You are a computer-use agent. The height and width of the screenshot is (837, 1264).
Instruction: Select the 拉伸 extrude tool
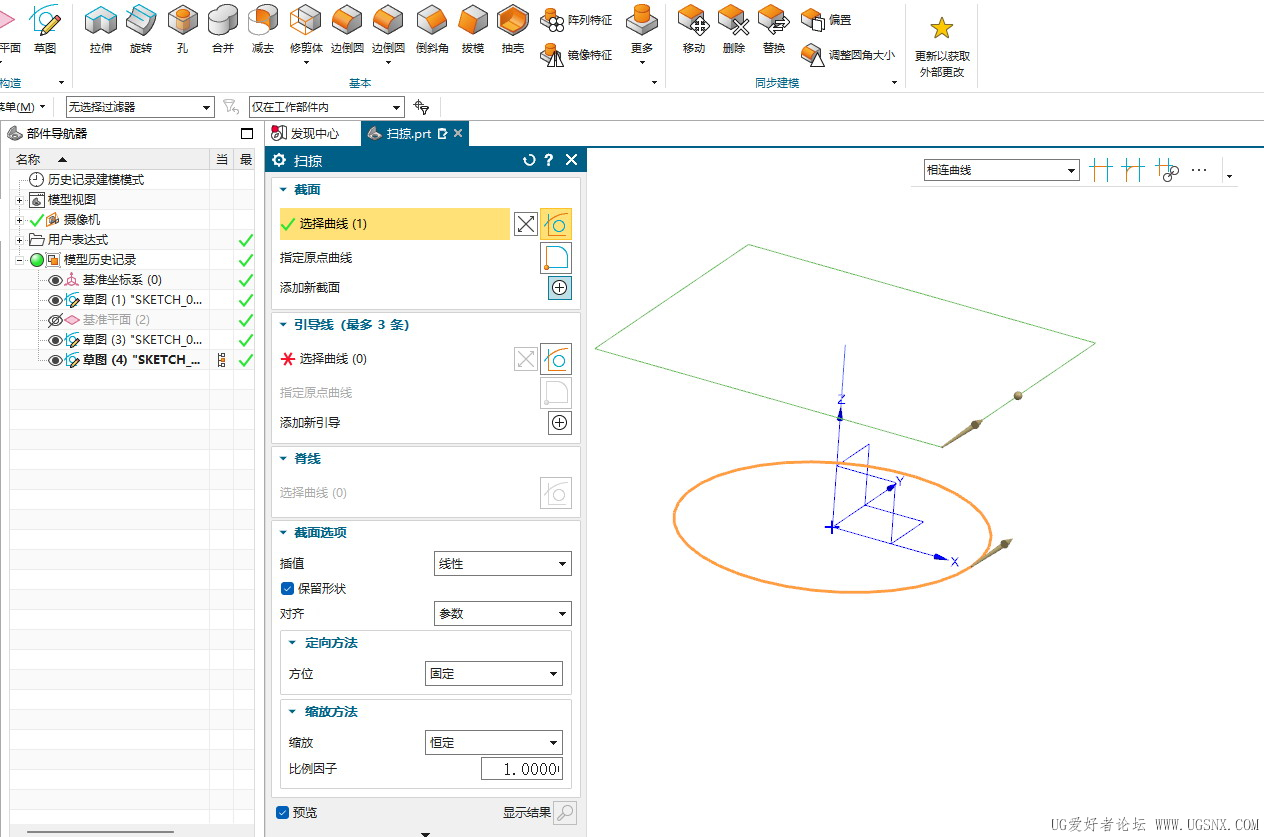[x=100, y=28]
